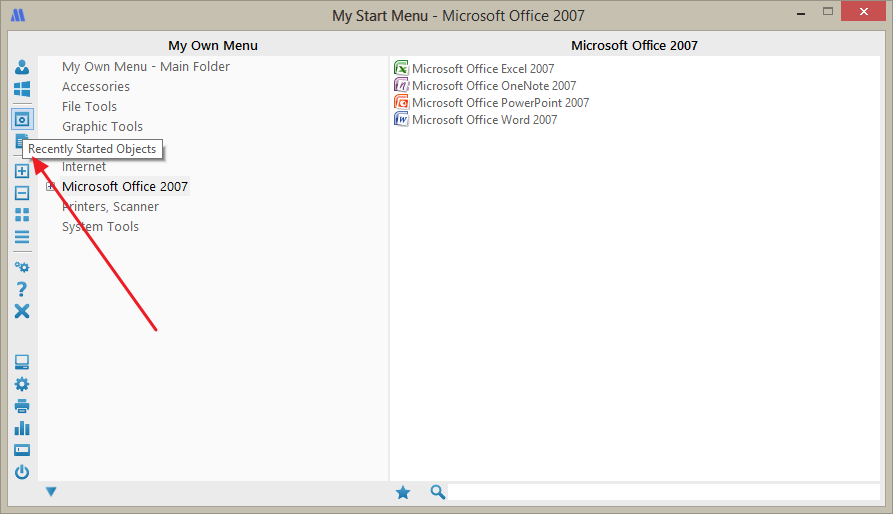Open the user profile icon in the sidebar
This screenshot has height=514, width=893.
[x=22, y=67]
